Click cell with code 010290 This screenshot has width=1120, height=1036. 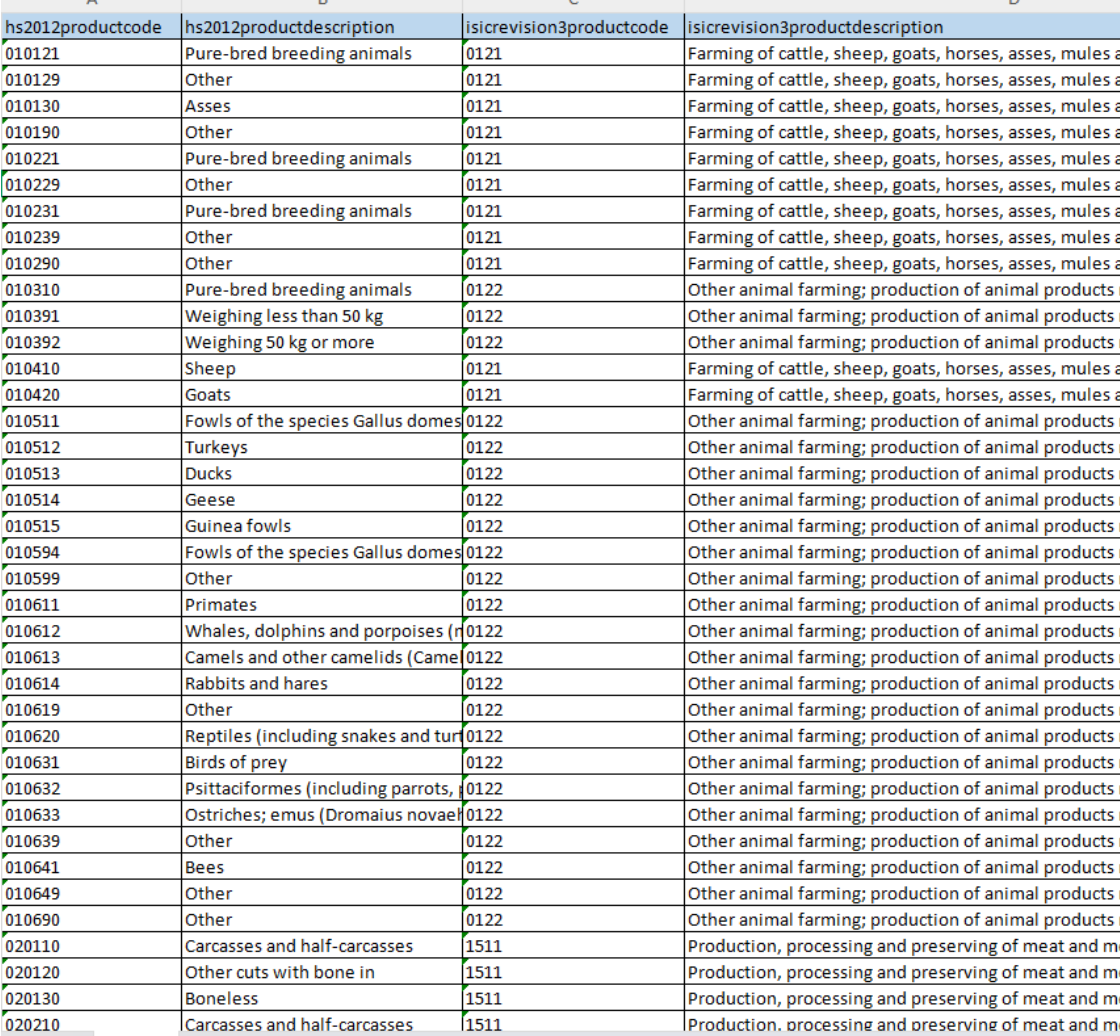click(91, 264)
